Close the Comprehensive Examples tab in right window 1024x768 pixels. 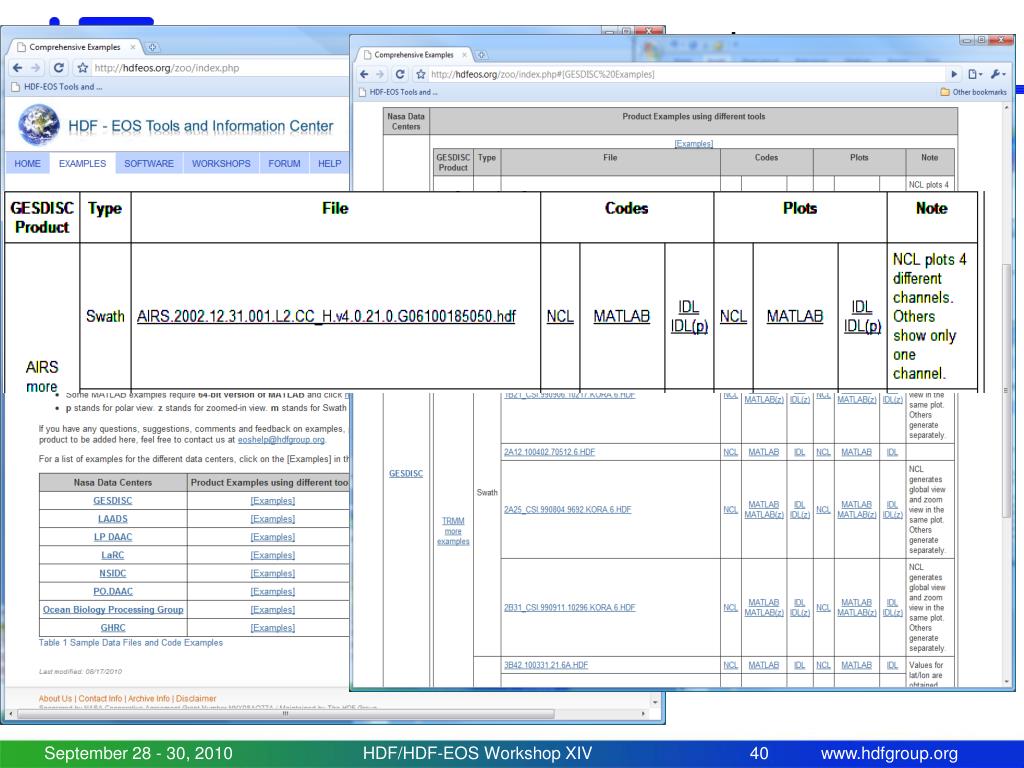pyautogui.click(x=464, y=55)
